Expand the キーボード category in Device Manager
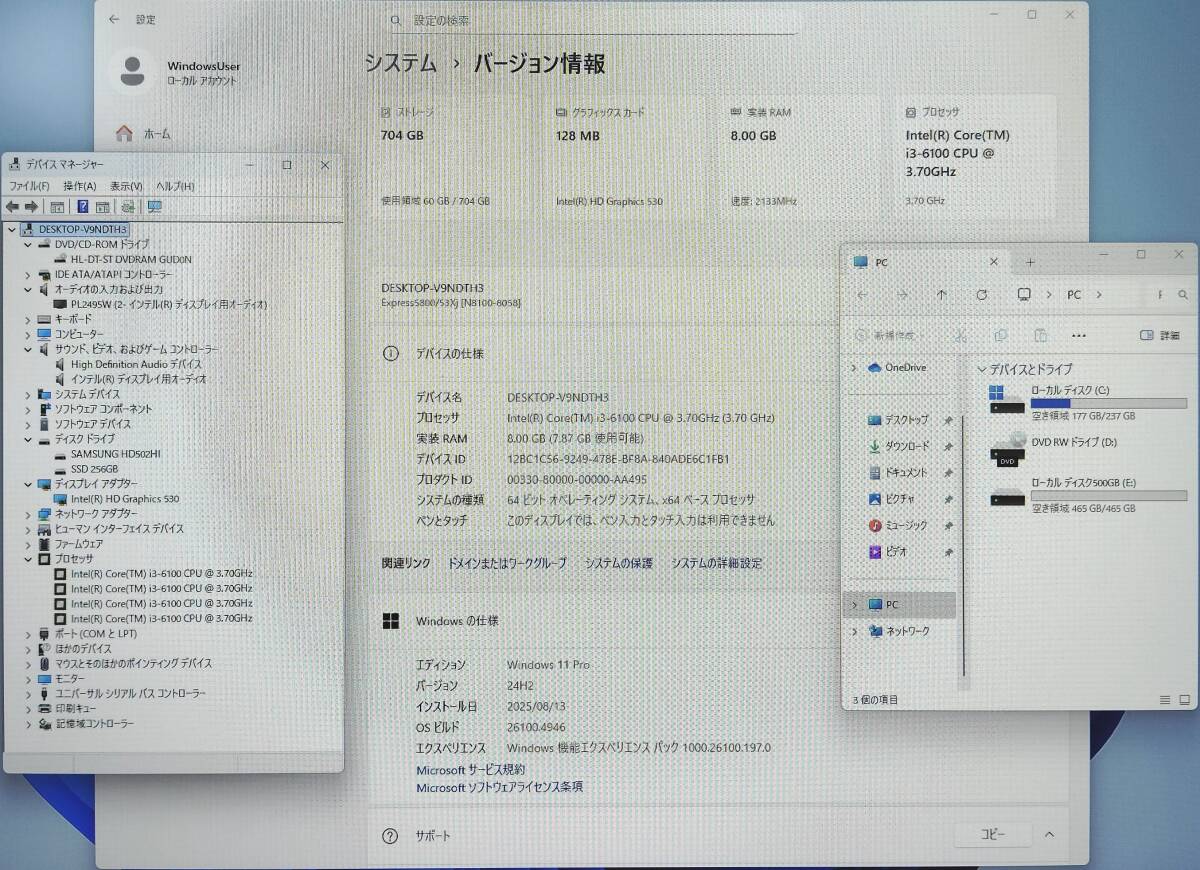1200x870 pixels. pyautogui.click(x=28, y=319)
